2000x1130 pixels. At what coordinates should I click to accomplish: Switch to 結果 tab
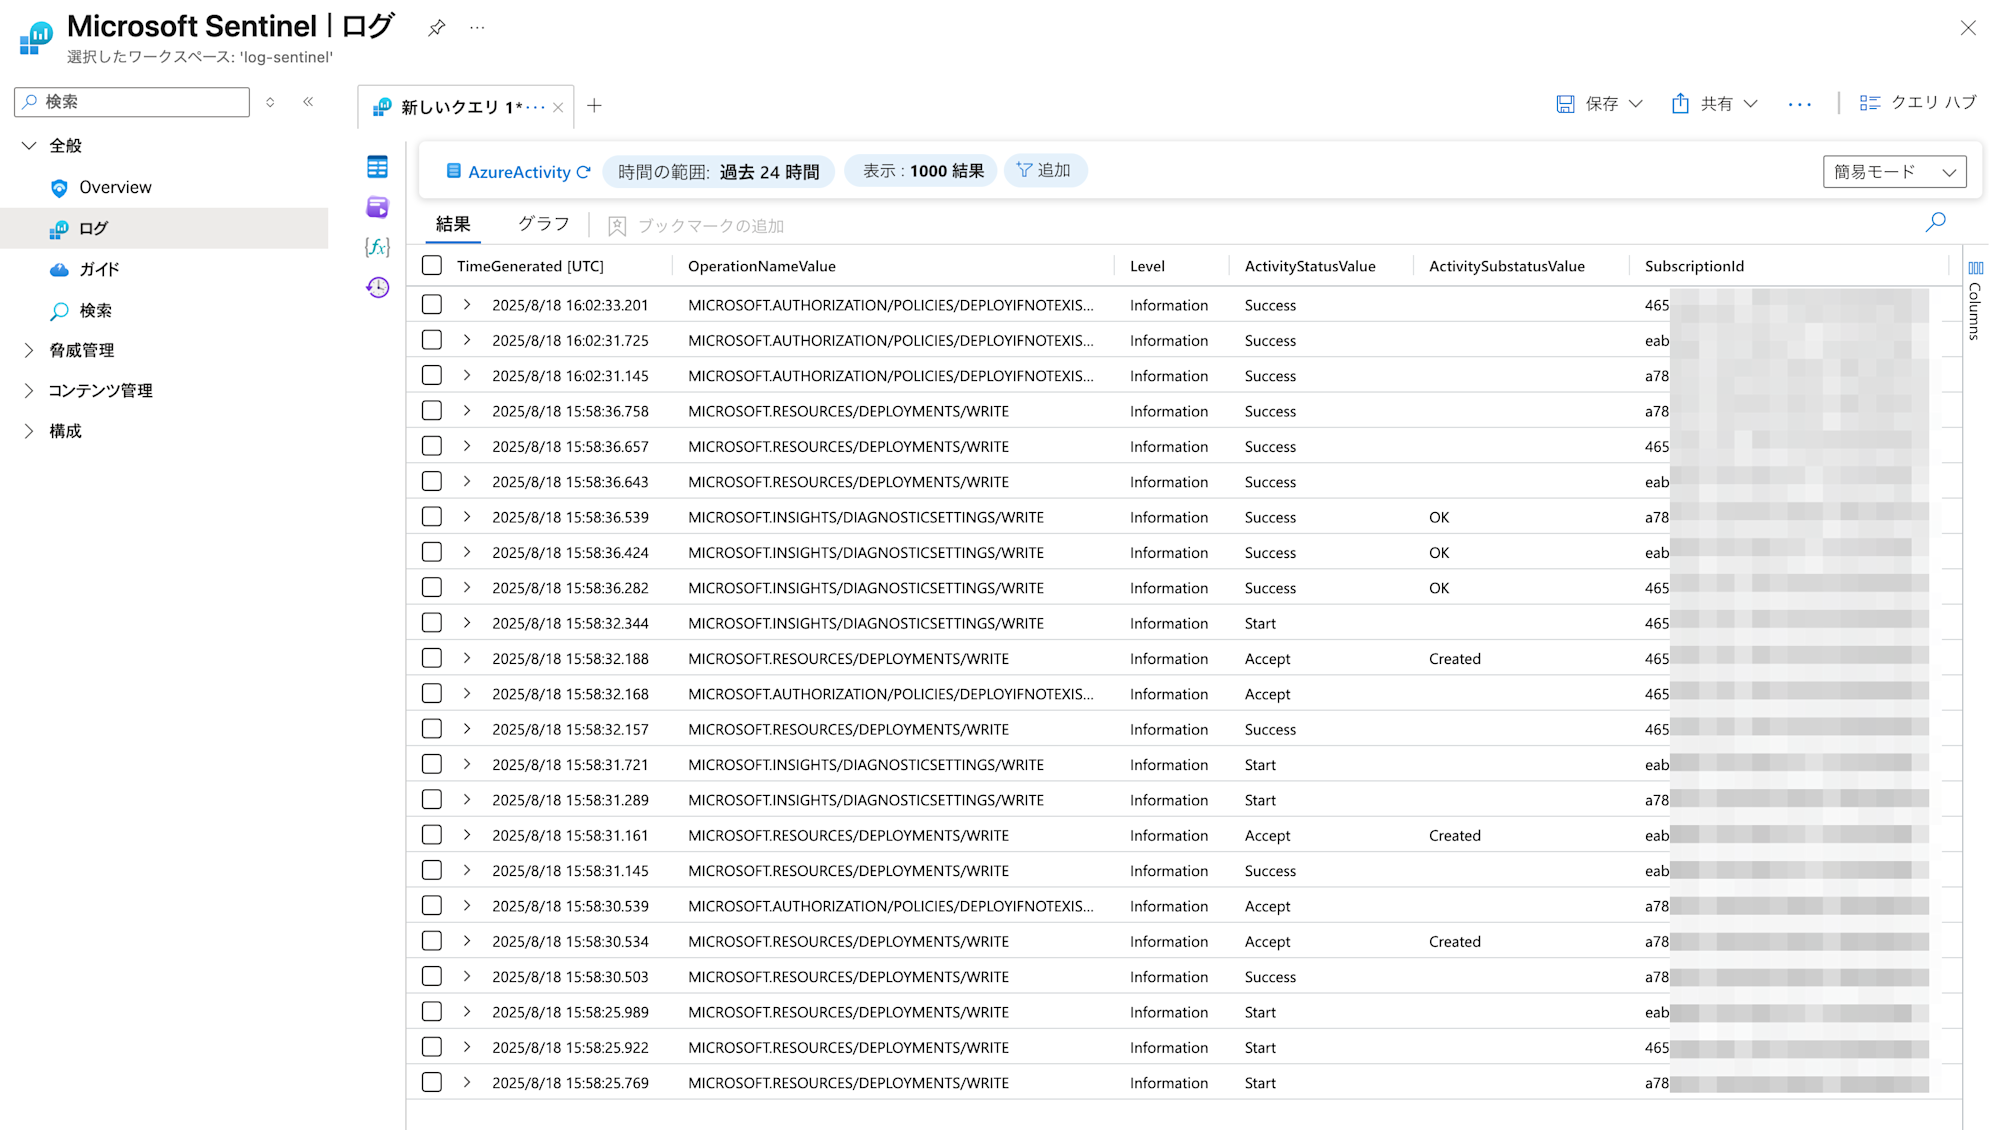click(x=453, y=224)
